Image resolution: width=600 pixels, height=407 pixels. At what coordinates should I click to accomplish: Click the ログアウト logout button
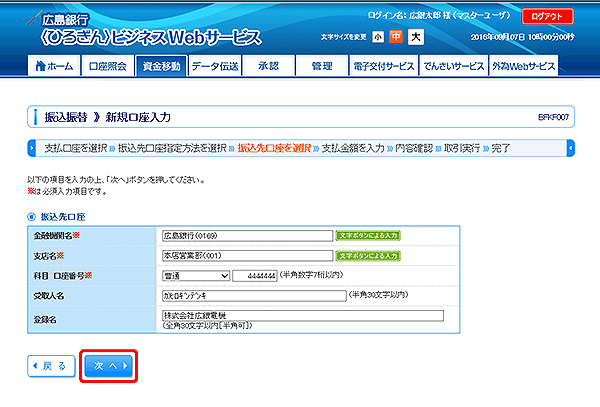click(548, 16)
